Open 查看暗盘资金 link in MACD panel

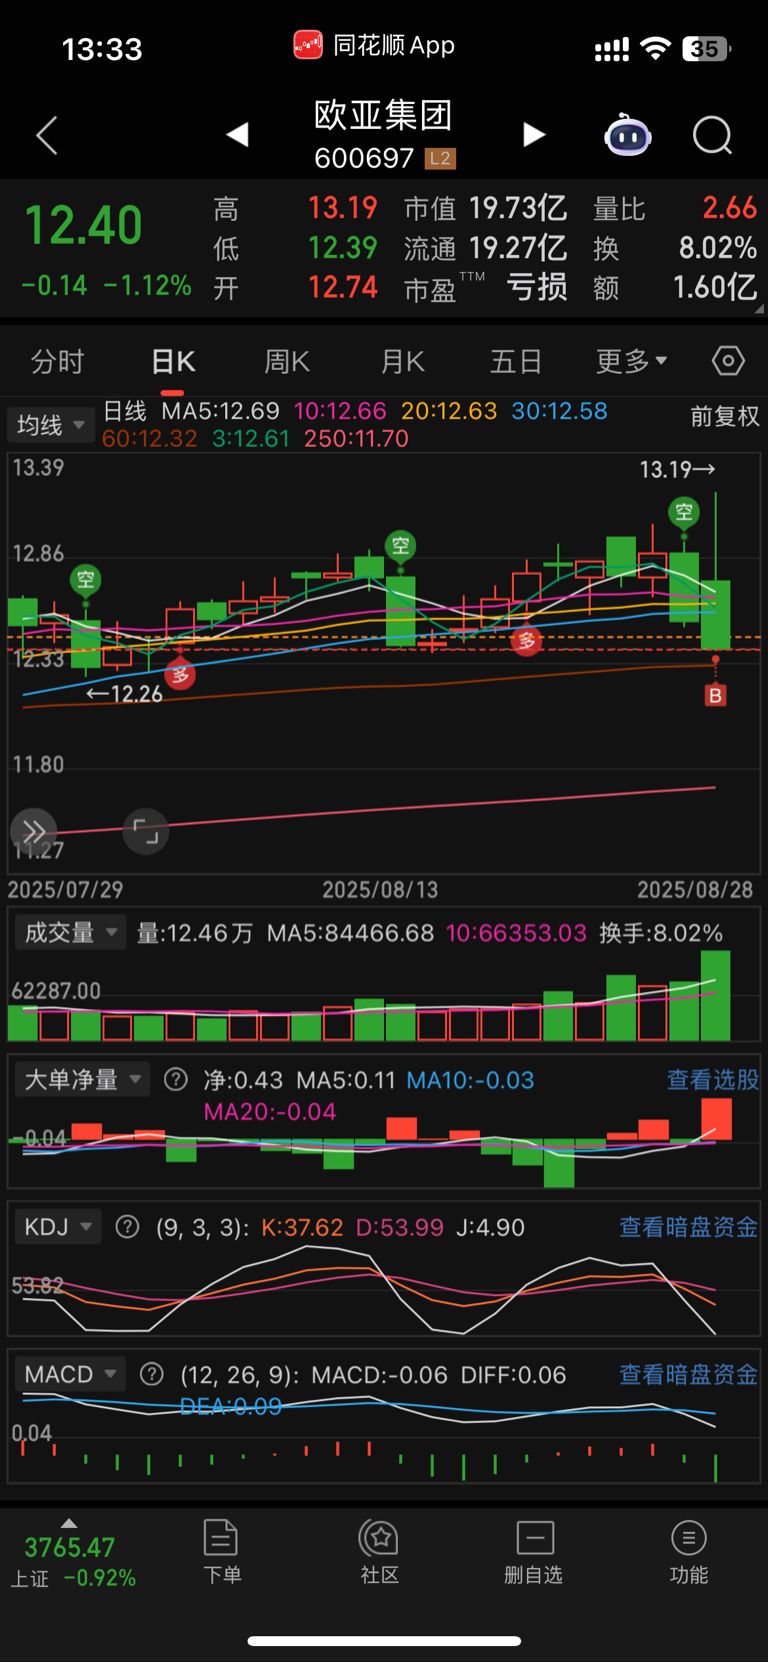pos(688,1374)
